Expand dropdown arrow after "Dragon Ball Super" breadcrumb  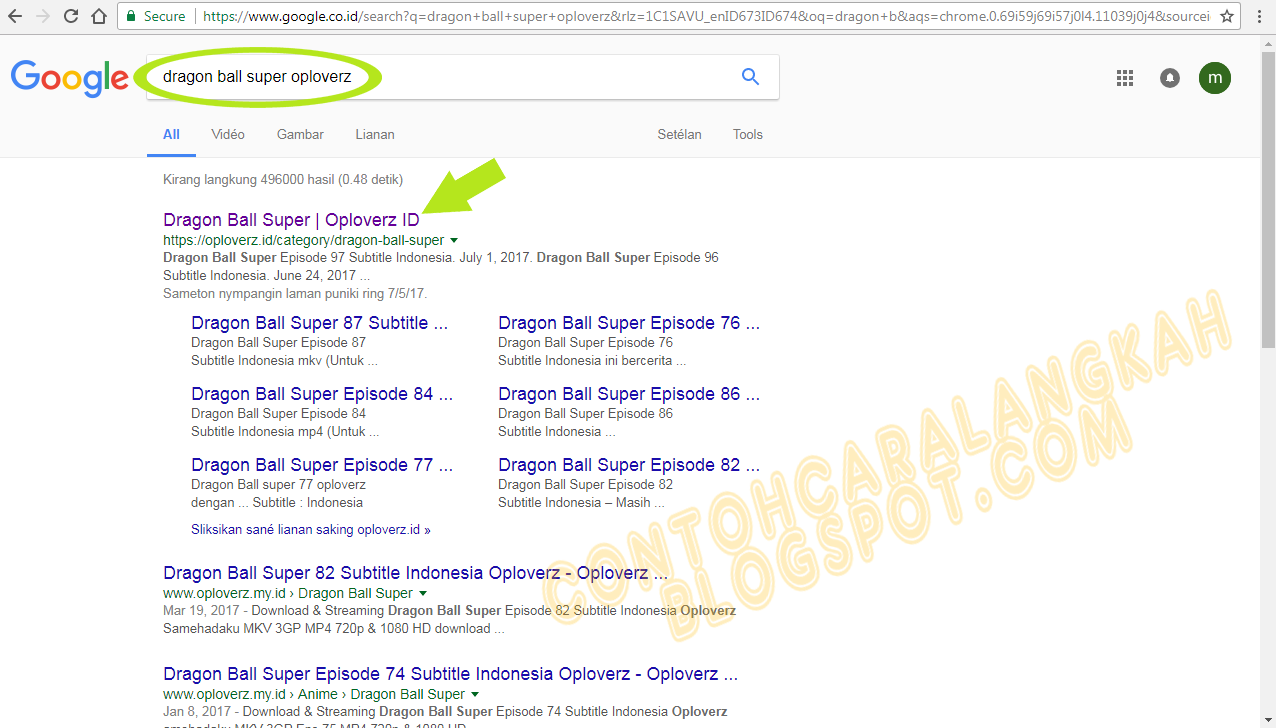423,594
